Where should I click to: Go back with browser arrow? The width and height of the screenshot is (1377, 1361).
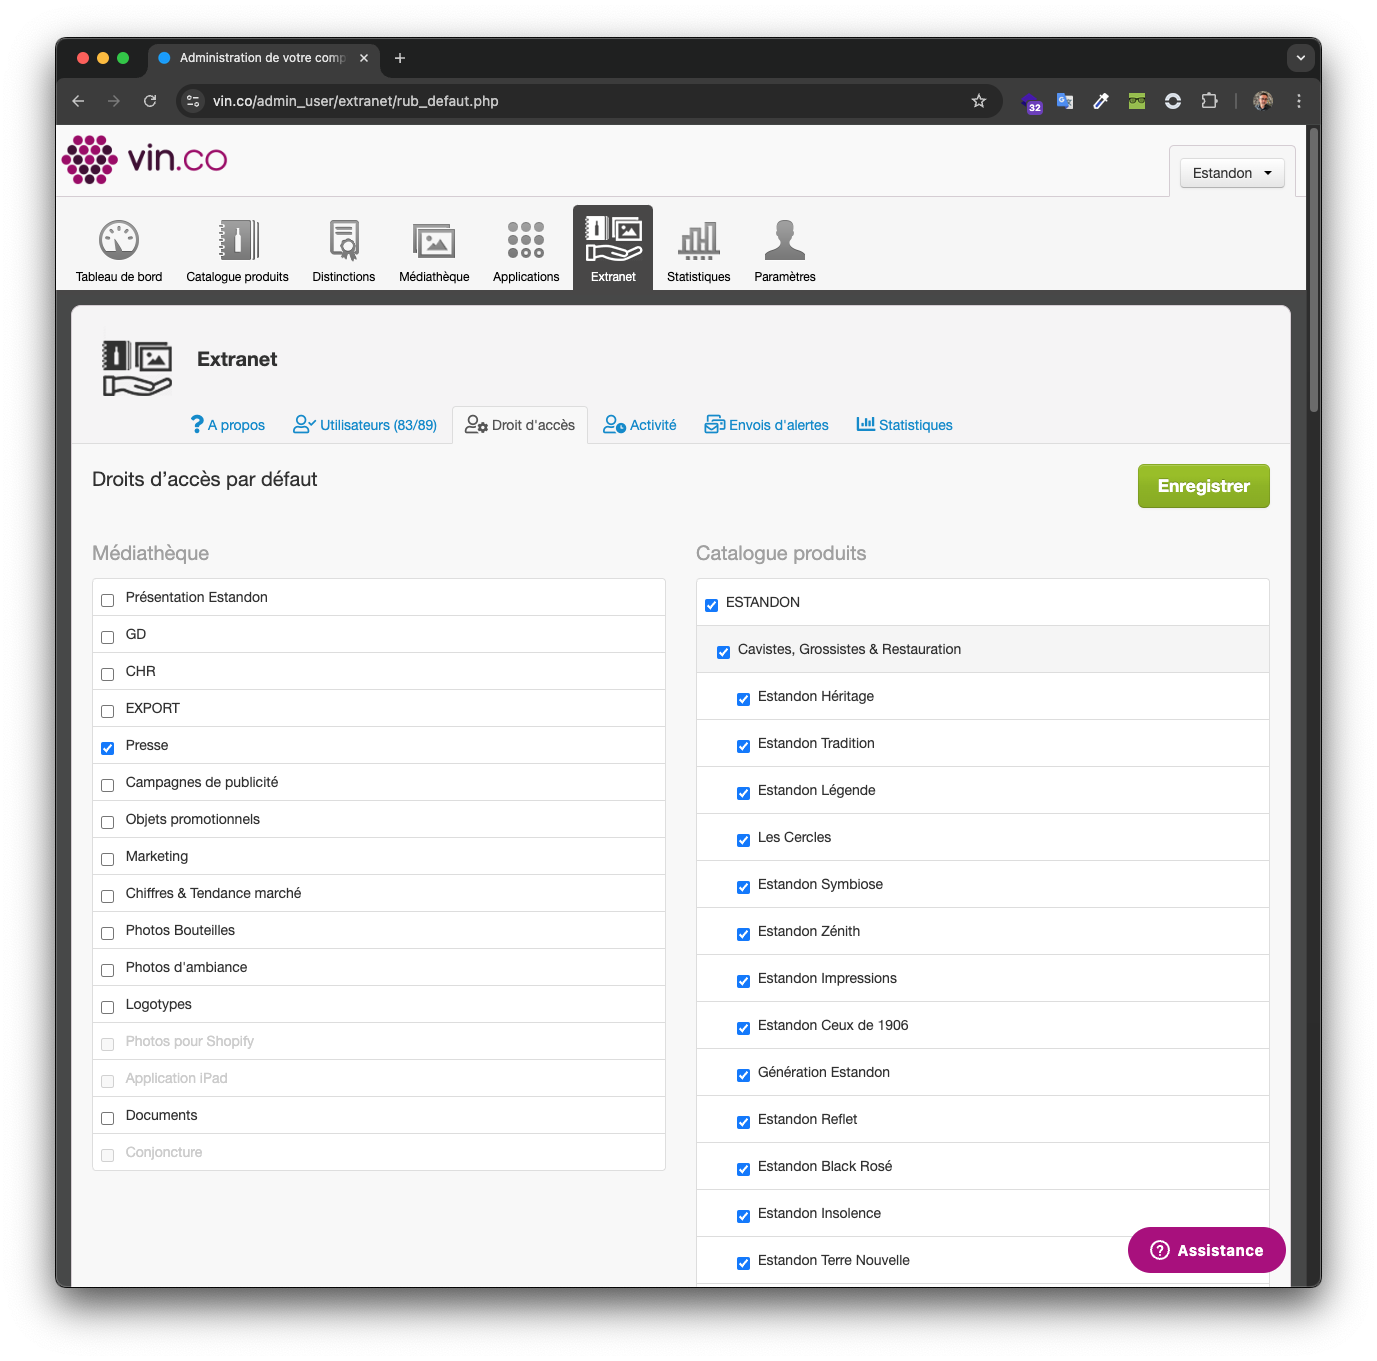(x=78, y=101)
